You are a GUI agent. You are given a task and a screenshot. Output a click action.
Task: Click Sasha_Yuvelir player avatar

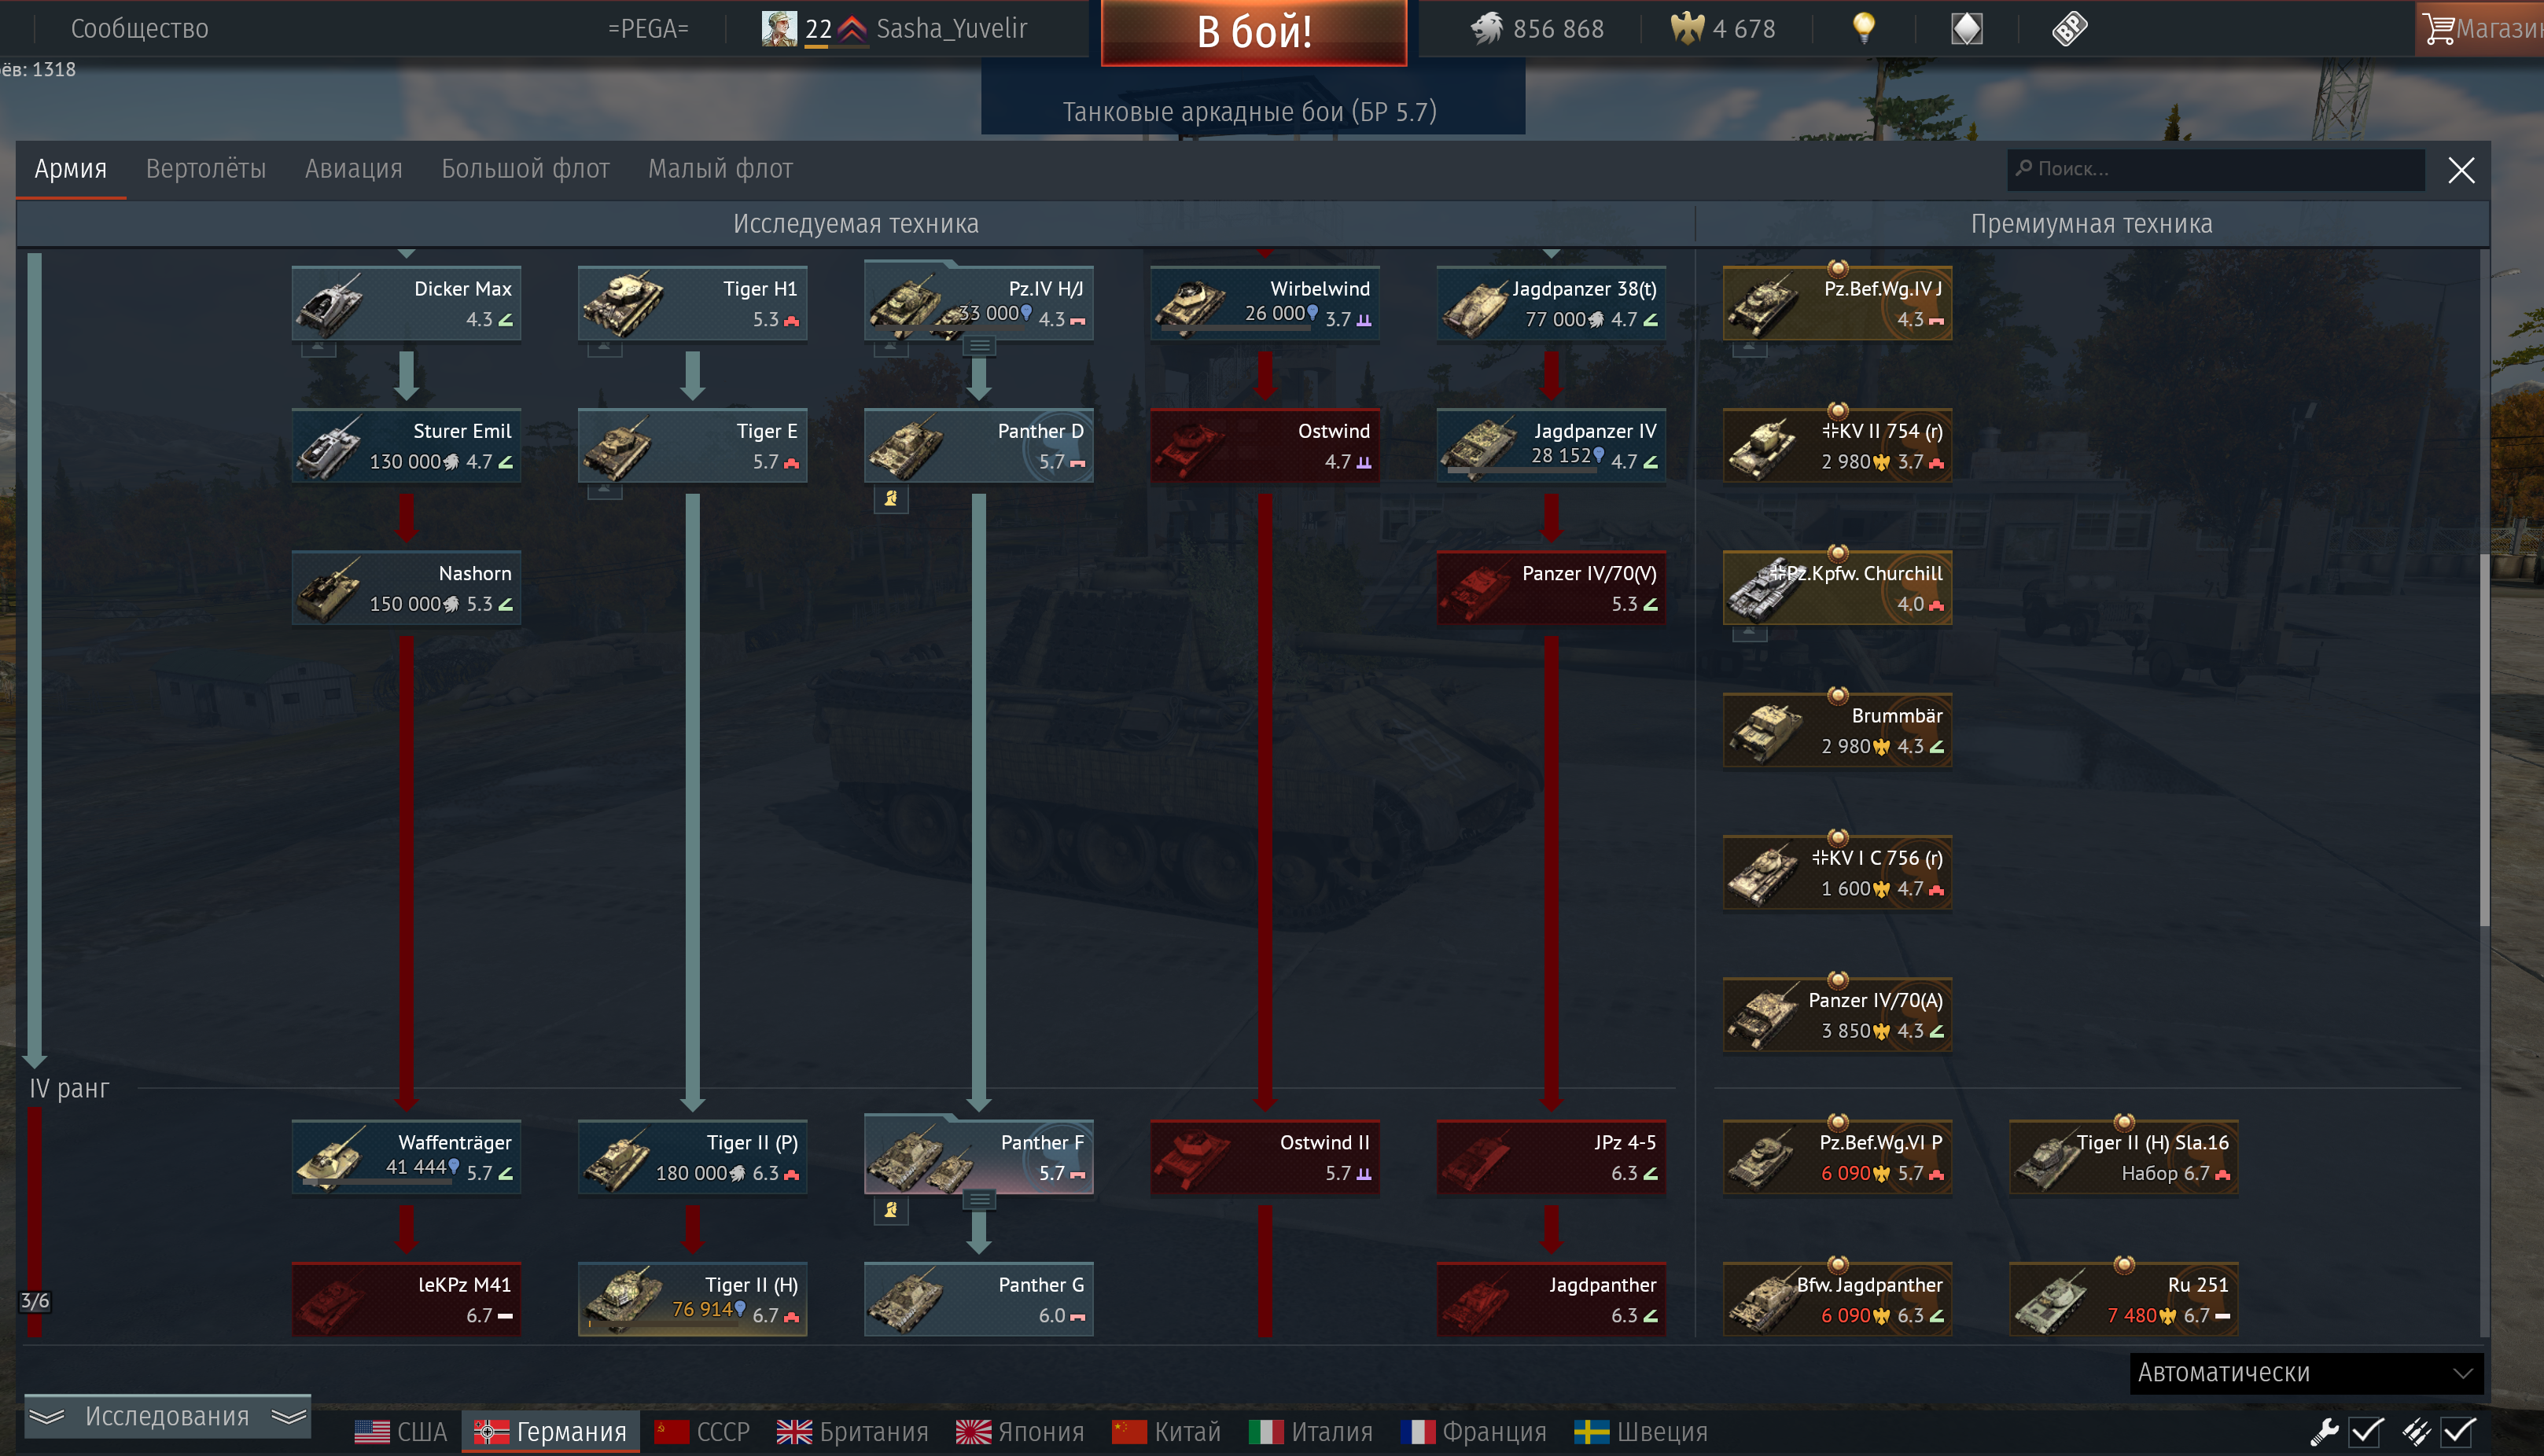pyautogui.click(x=779, y=28)
